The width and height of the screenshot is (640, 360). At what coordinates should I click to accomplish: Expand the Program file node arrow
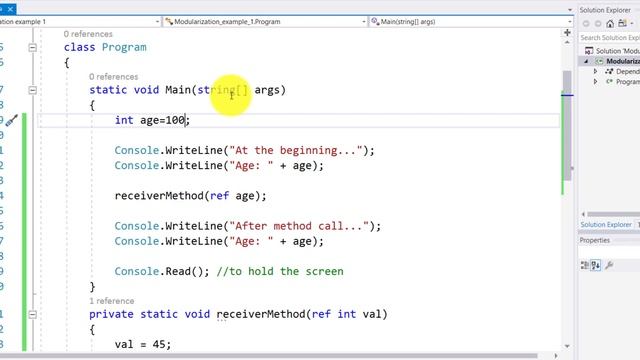(x=596, y=82)
